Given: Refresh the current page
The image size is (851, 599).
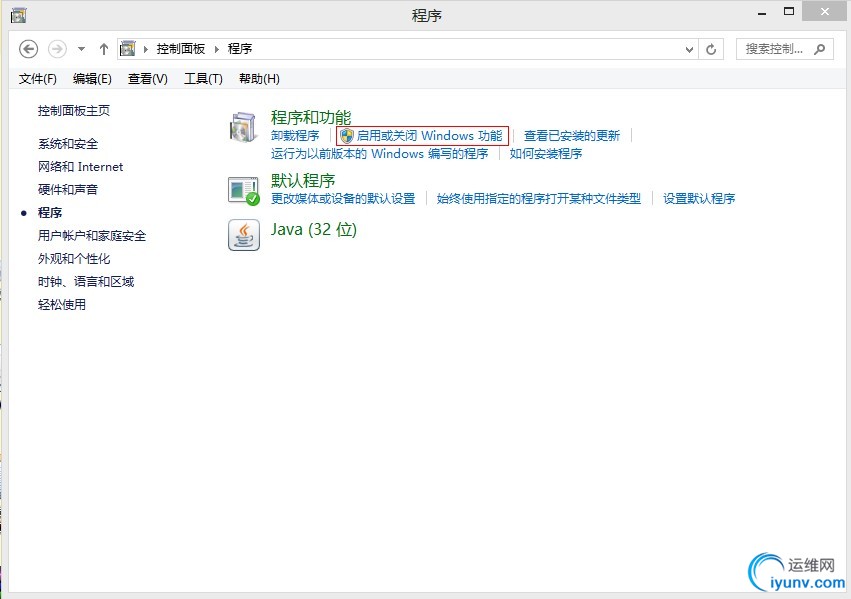Looking at the screenshot, I should pyautogui.click(x=711, y=49).
